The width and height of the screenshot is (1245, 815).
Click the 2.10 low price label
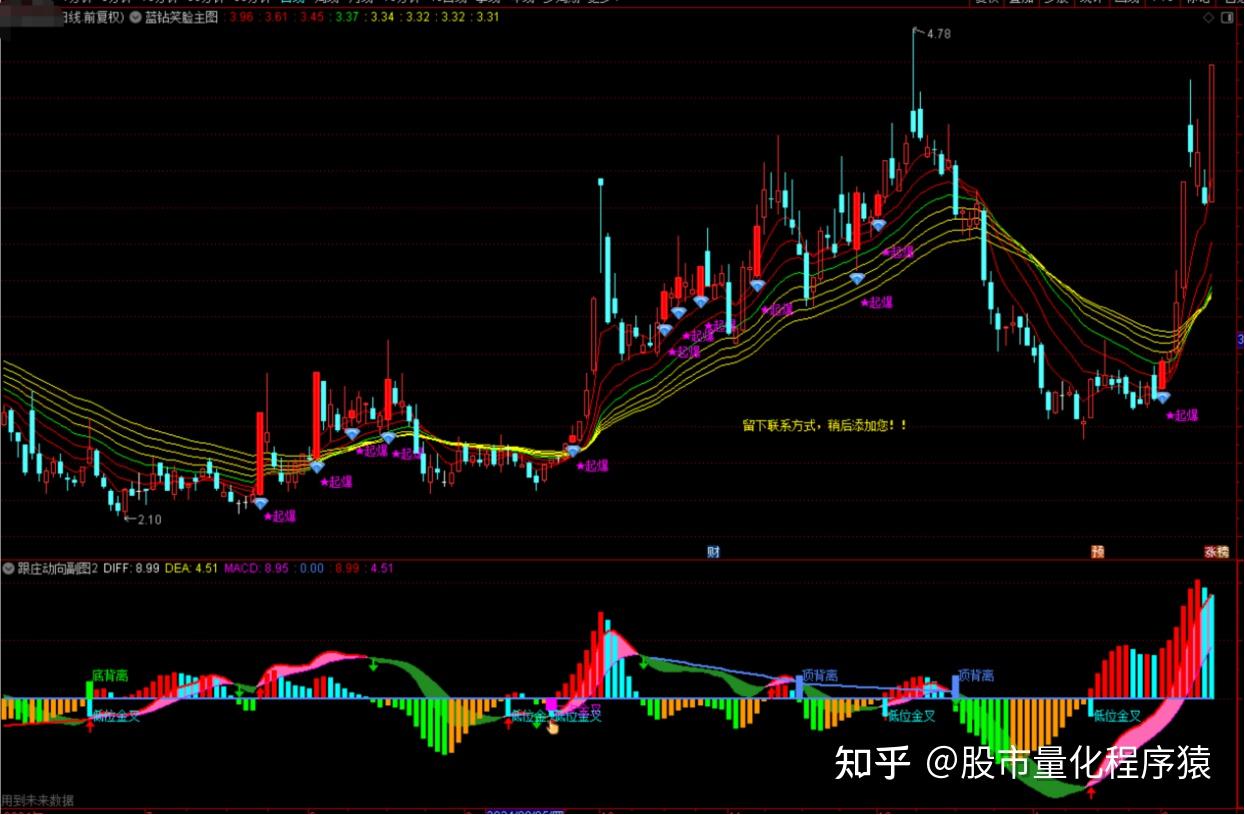(149, 519)
